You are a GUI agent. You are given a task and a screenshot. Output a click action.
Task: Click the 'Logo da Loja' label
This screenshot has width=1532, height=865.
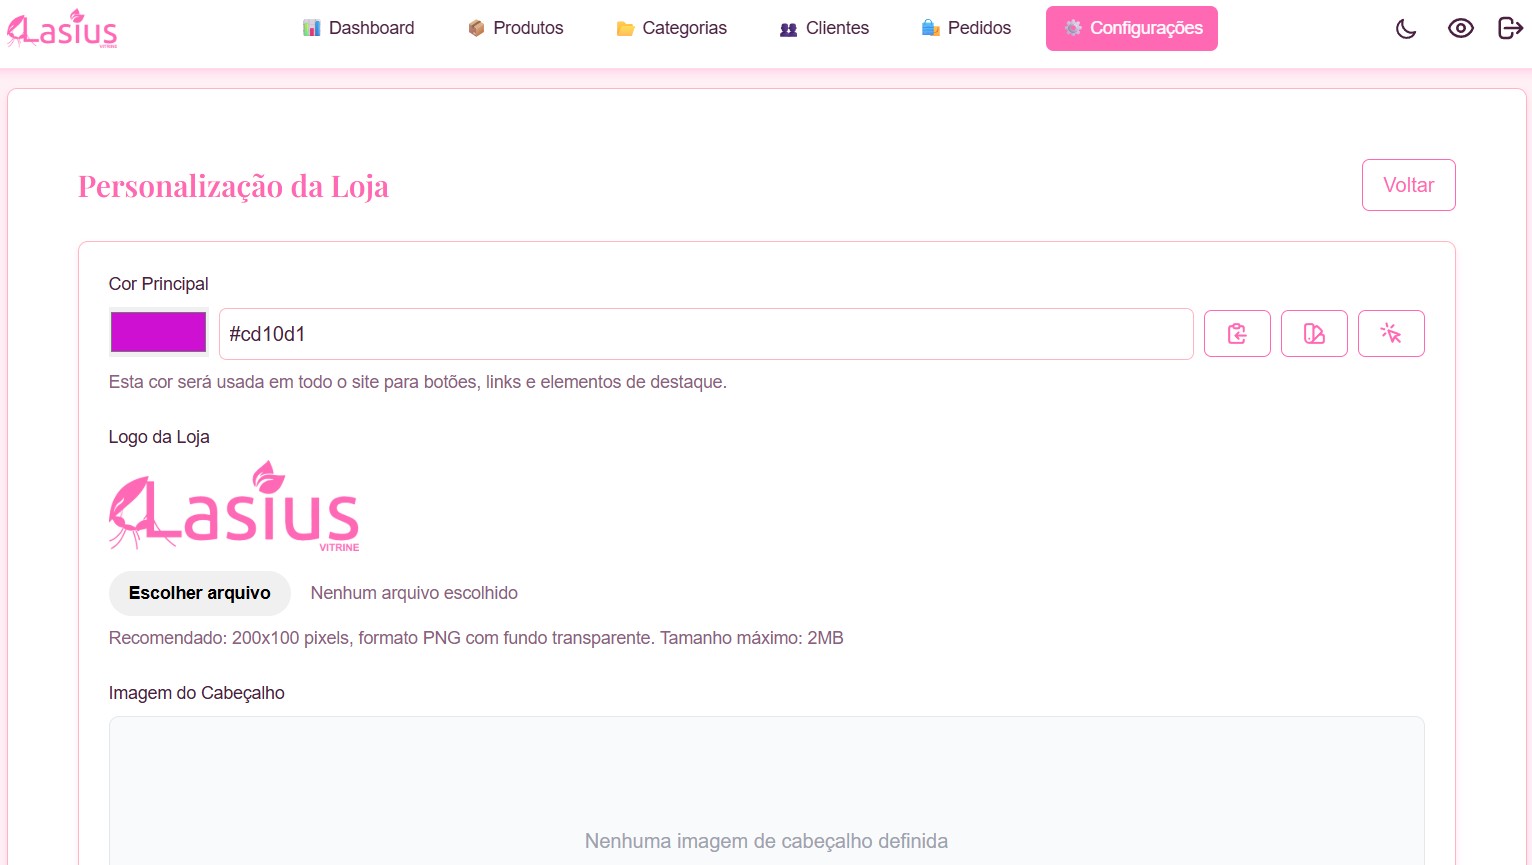(159, 437)
